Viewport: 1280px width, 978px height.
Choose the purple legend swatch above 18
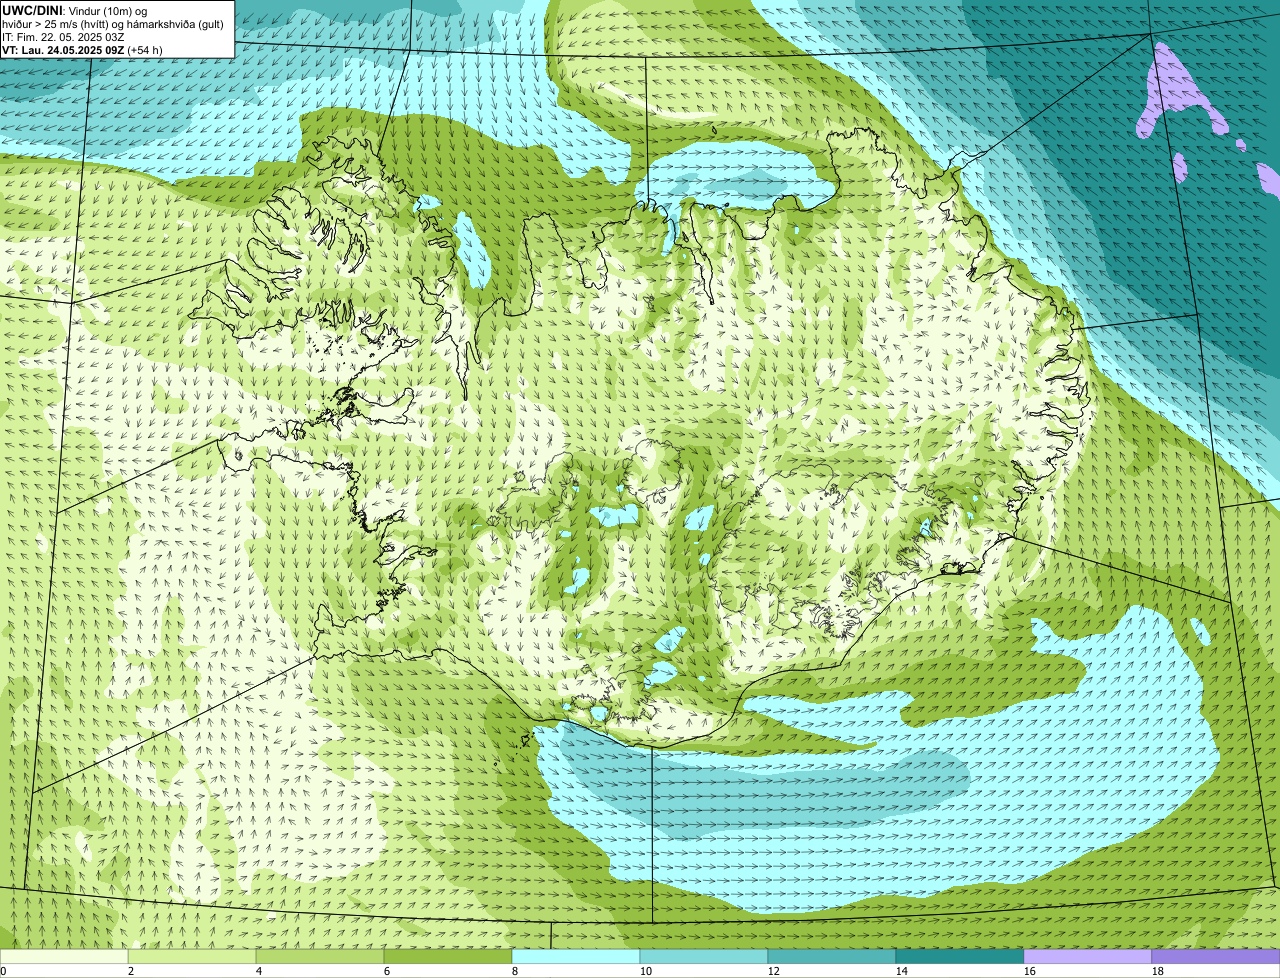click(1216, 956)
